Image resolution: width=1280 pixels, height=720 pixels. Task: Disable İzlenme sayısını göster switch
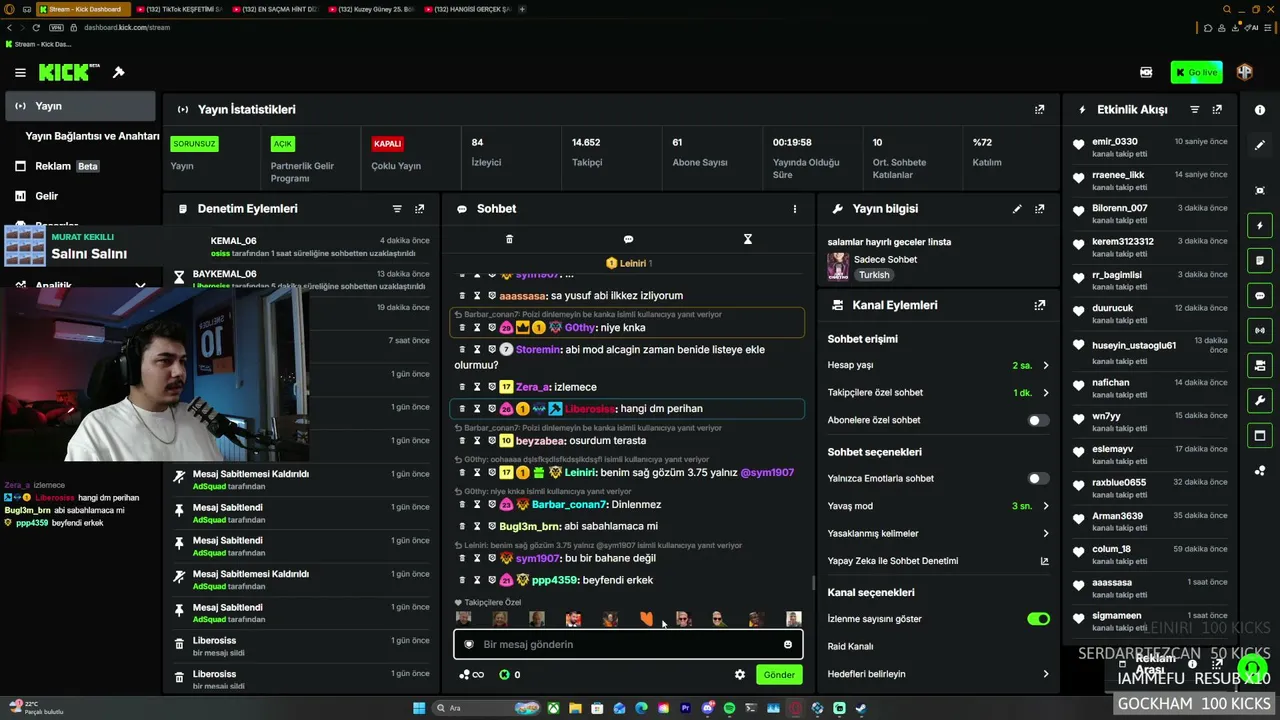pos(1038,619)
